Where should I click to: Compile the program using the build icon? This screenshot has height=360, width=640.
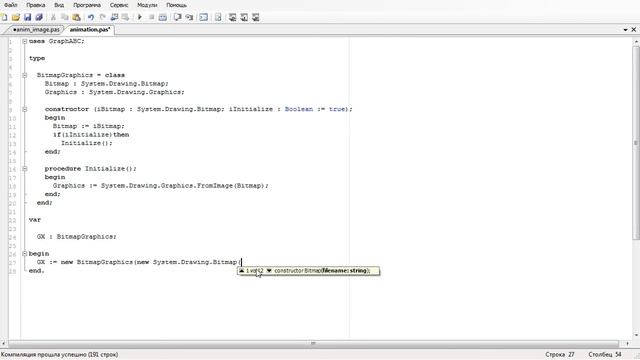tap(163, 17)
